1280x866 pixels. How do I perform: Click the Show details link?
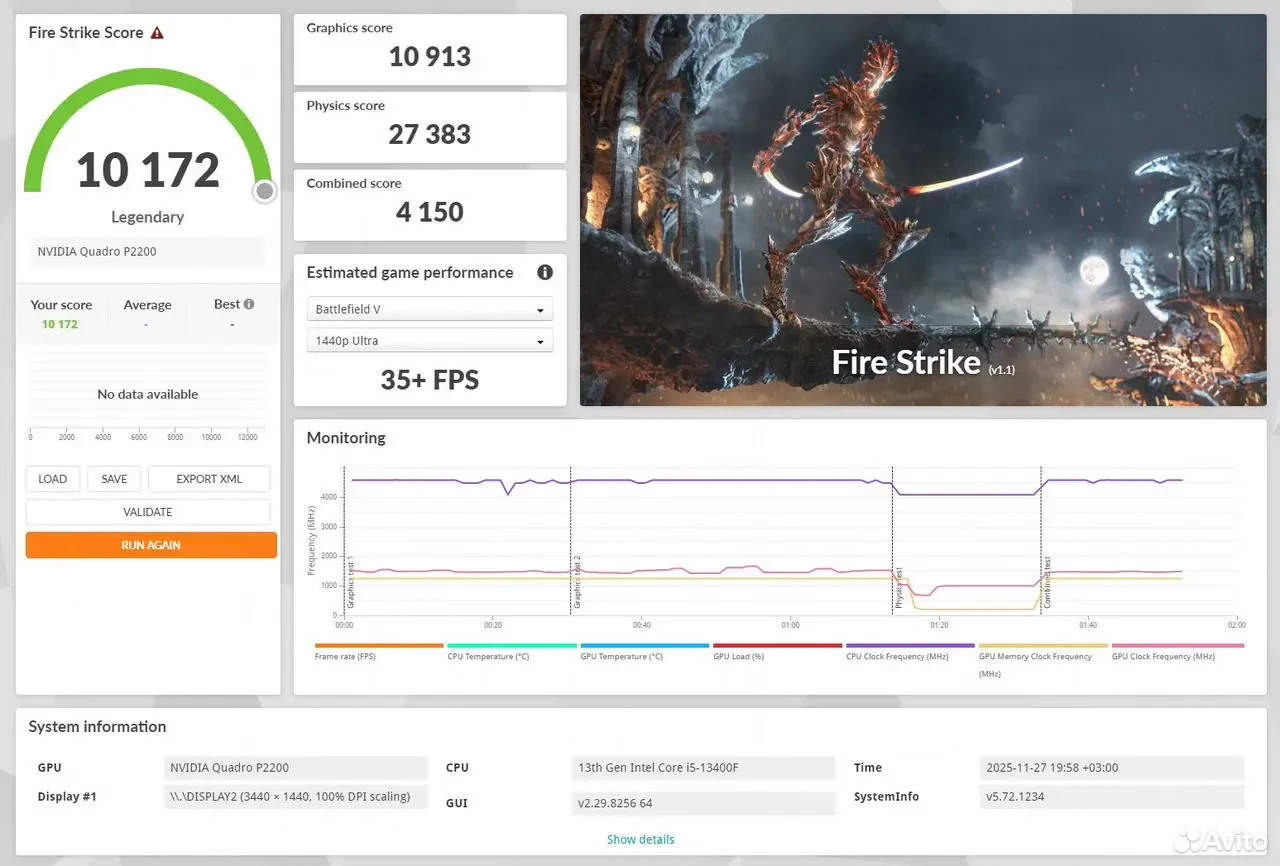click(640, 839)
